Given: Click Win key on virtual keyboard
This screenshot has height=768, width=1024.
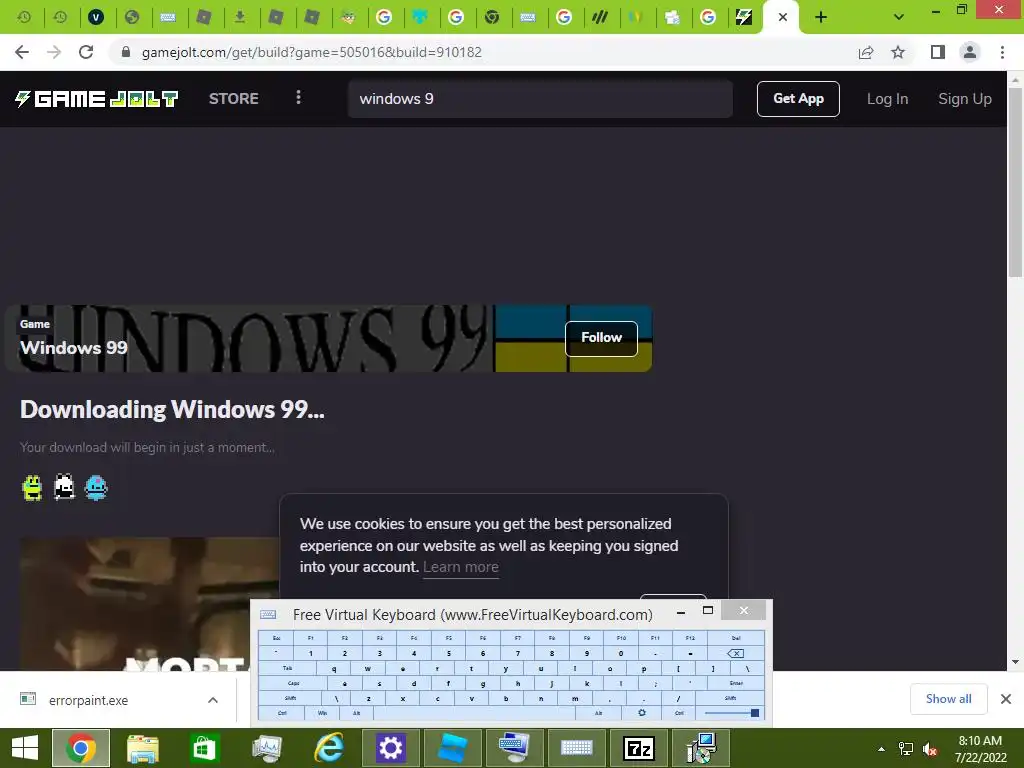Looking at the screenshot, I should click(322, 712).
